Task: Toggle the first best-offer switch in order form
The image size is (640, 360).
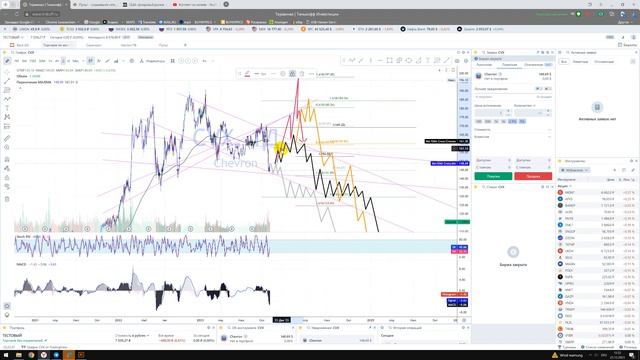Action: click(539, 89)
